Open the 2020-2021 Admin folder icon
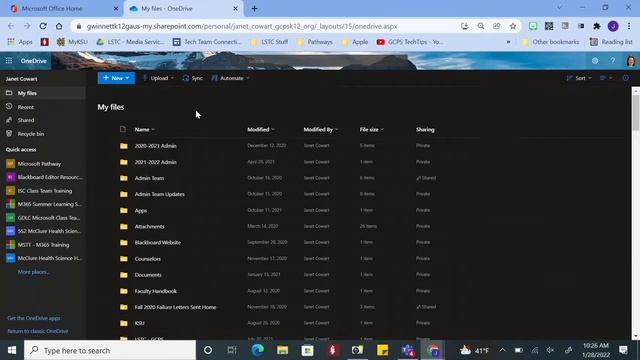This screenshot has width=640, height=360. point(124,146)
